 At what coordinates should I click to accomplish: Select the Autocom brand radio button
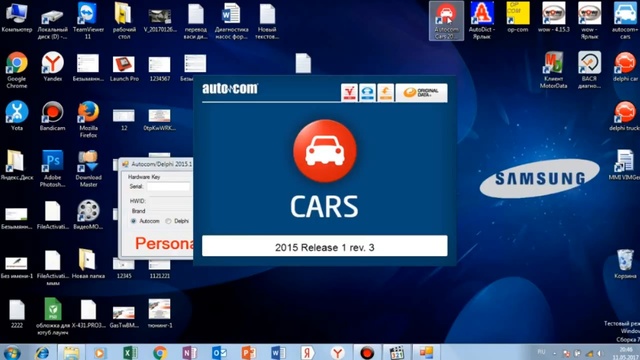coord(133,221)
